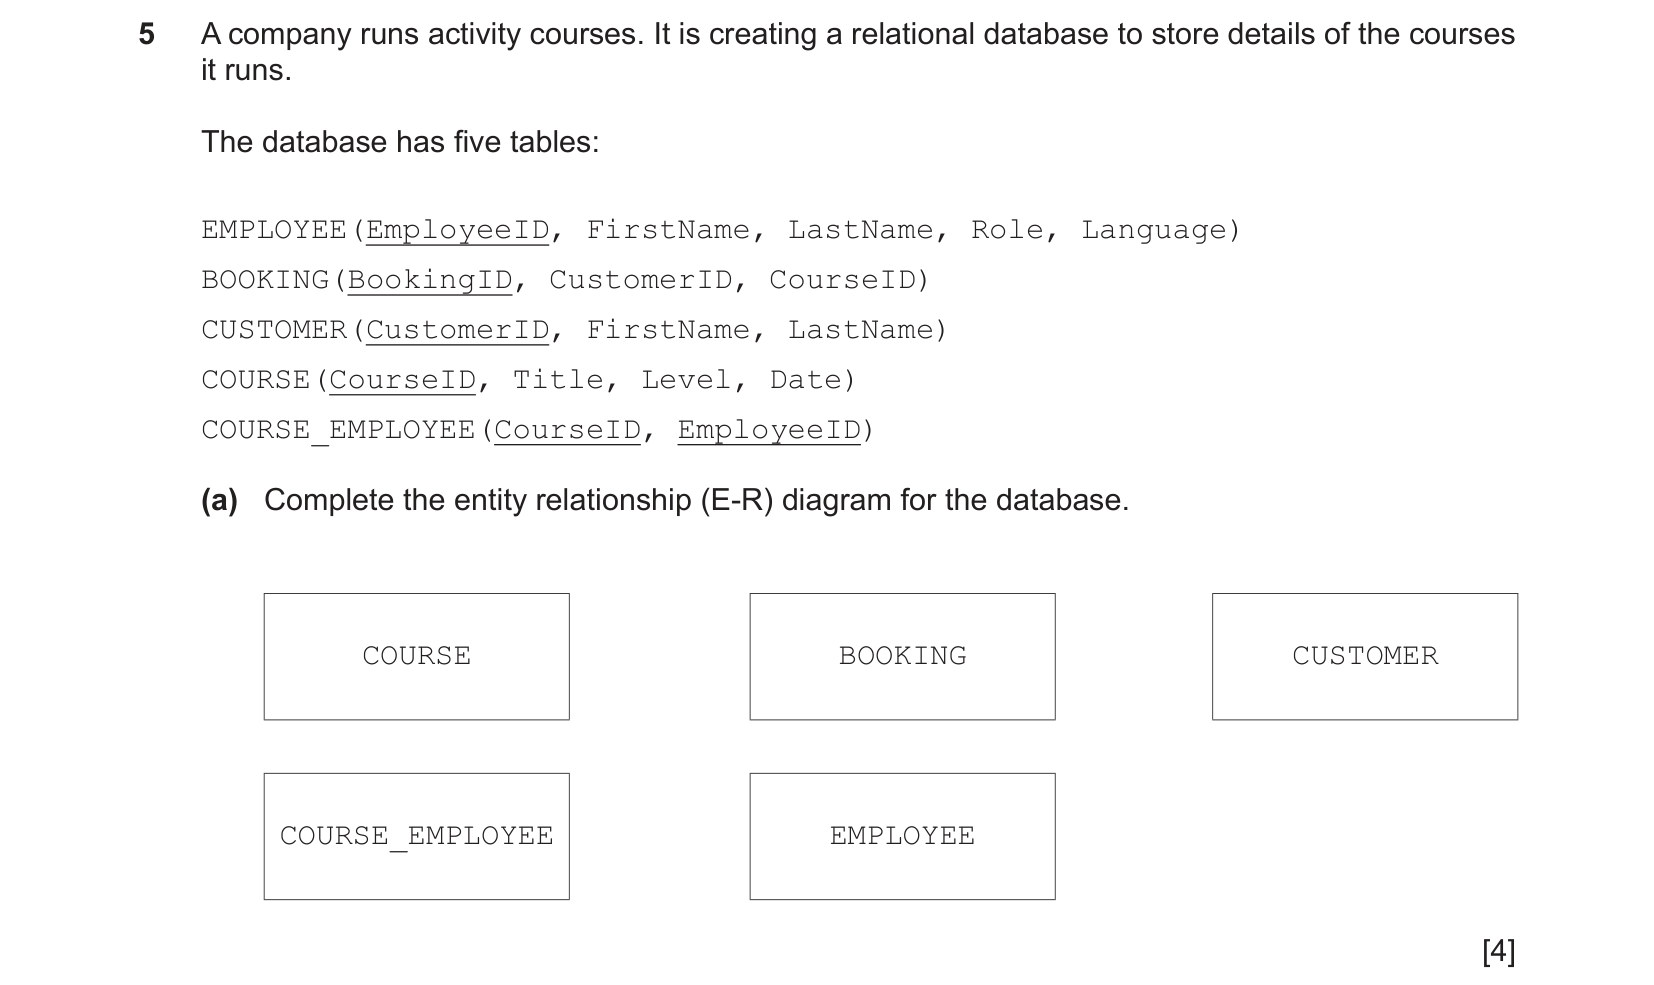
Task: Click the part (a) label
Action: coord(219,500)
